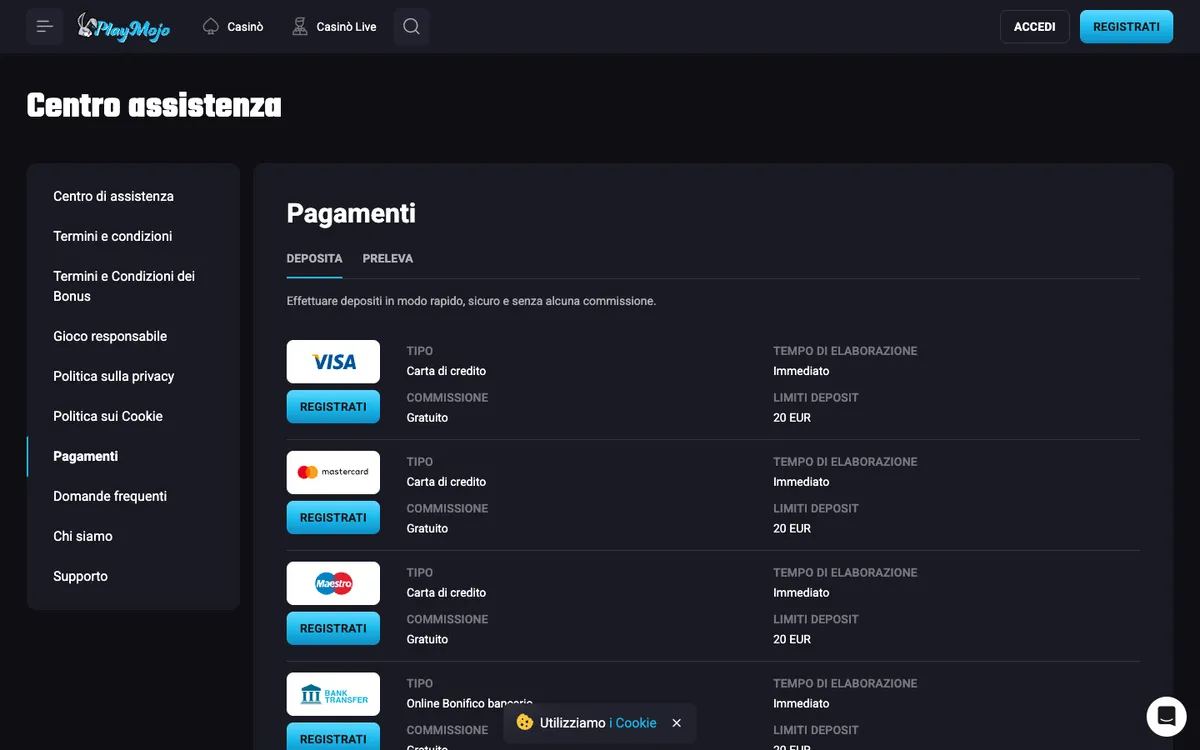
Task: Open the hamburger menu icon
Action: pyautogui.click(x=45, y=27)
